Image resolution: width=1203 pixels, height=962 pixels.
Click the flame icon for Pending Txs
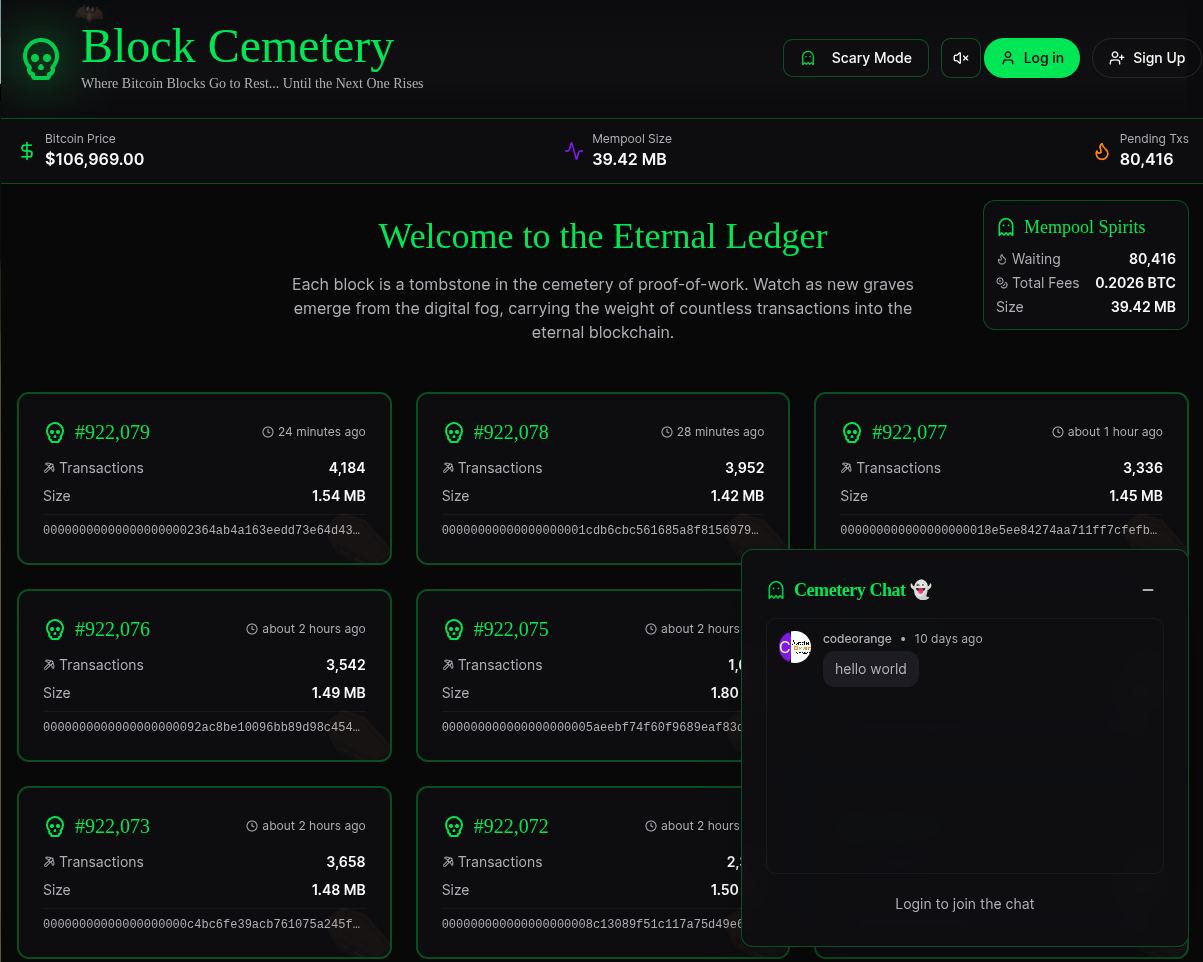(1101, 151)
